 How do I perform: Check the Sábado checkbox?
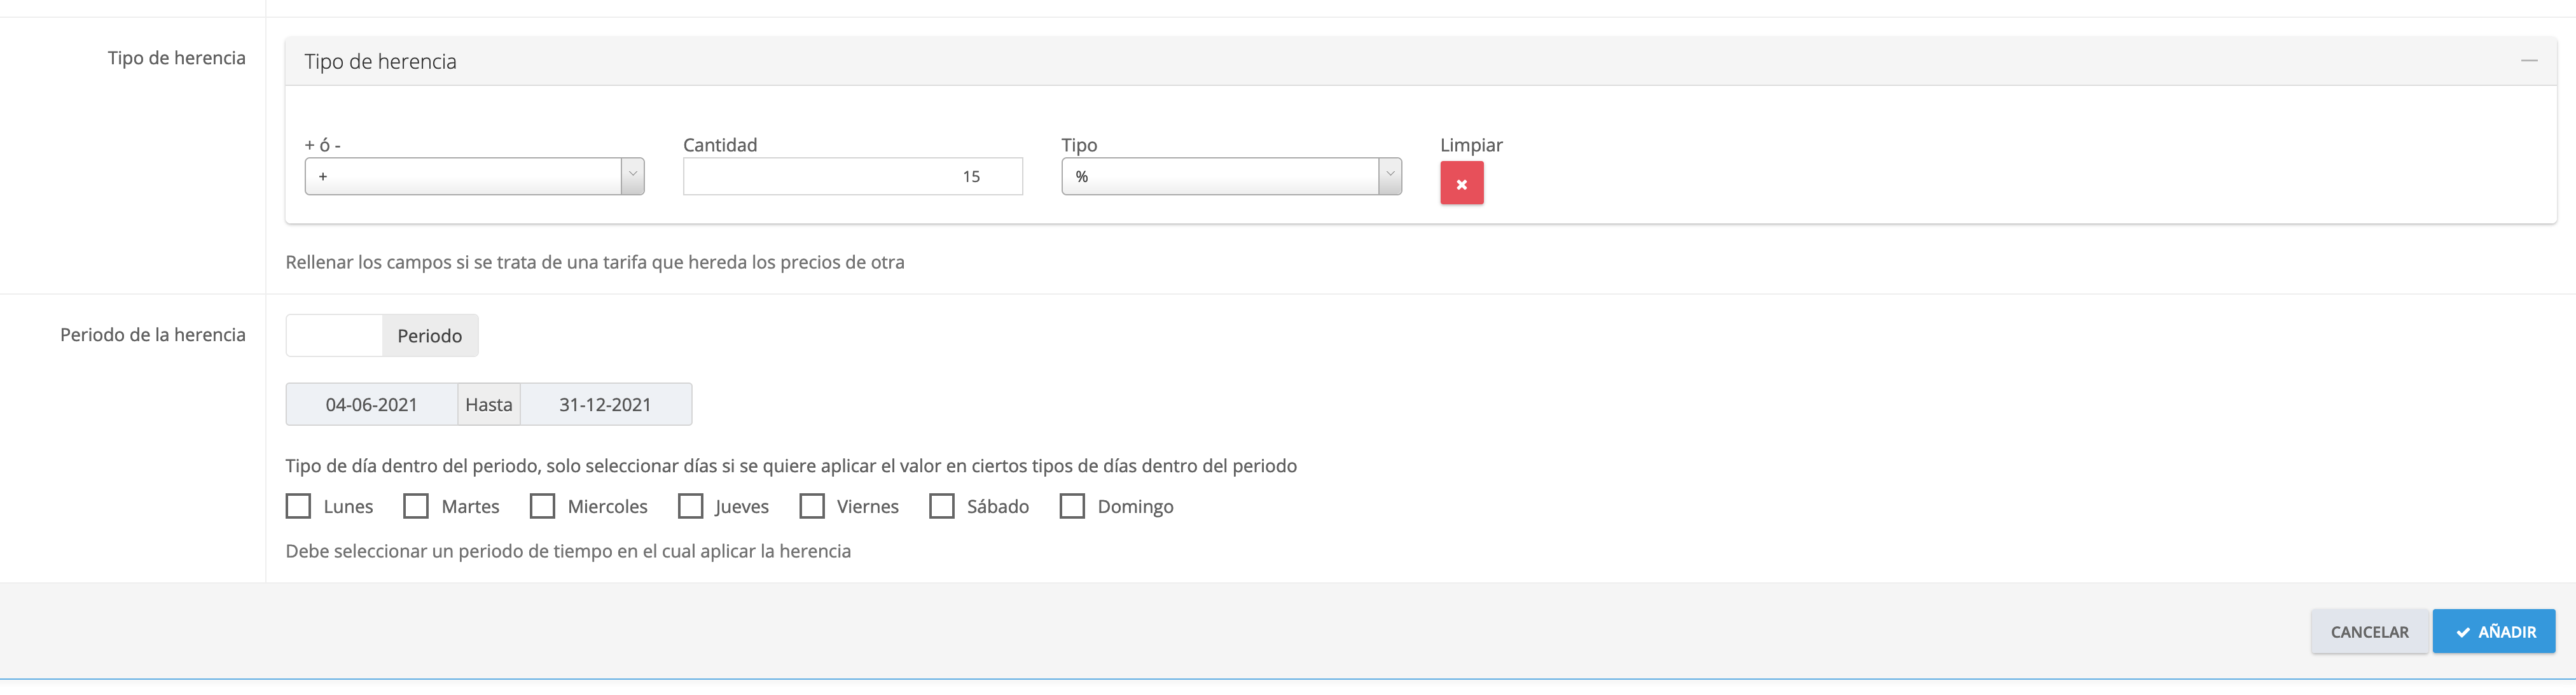tap(942, 506)
